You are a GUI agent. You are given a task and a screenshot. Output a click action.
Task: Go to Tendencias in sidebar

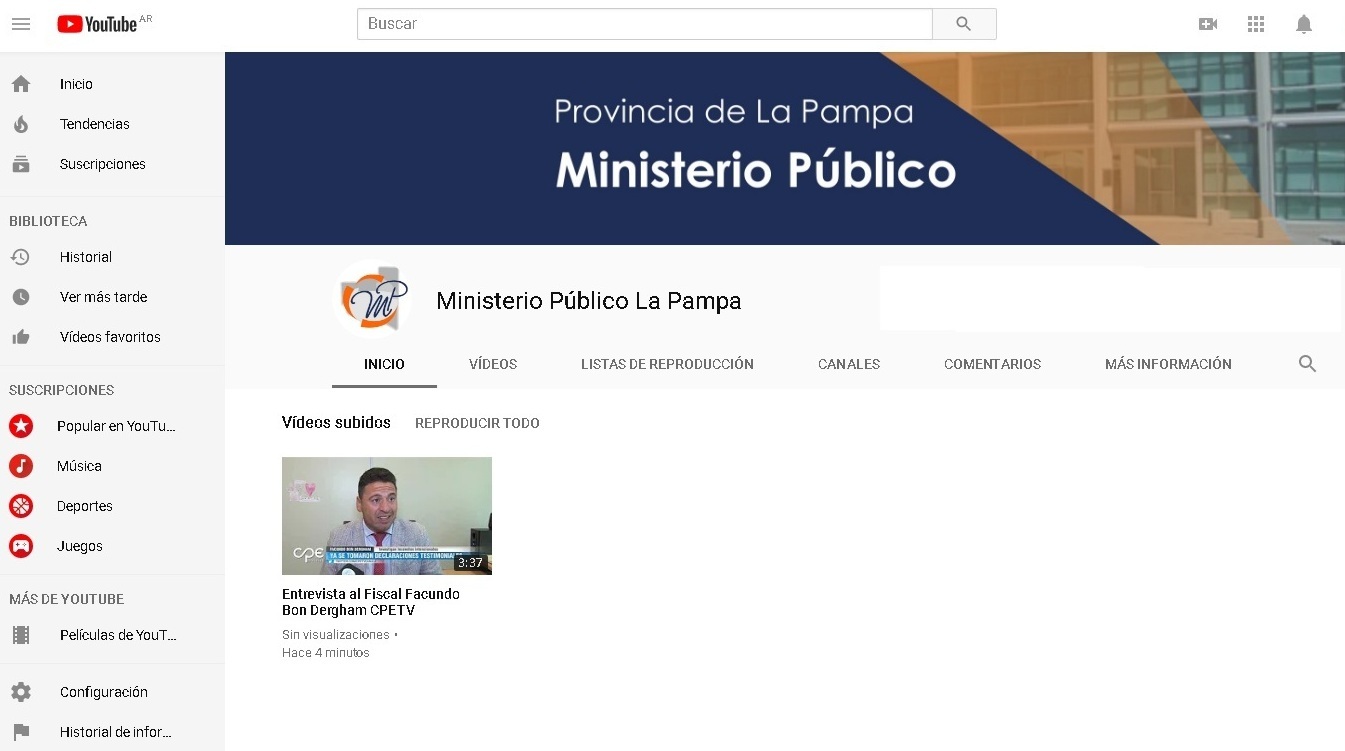[x=94, y=124]
